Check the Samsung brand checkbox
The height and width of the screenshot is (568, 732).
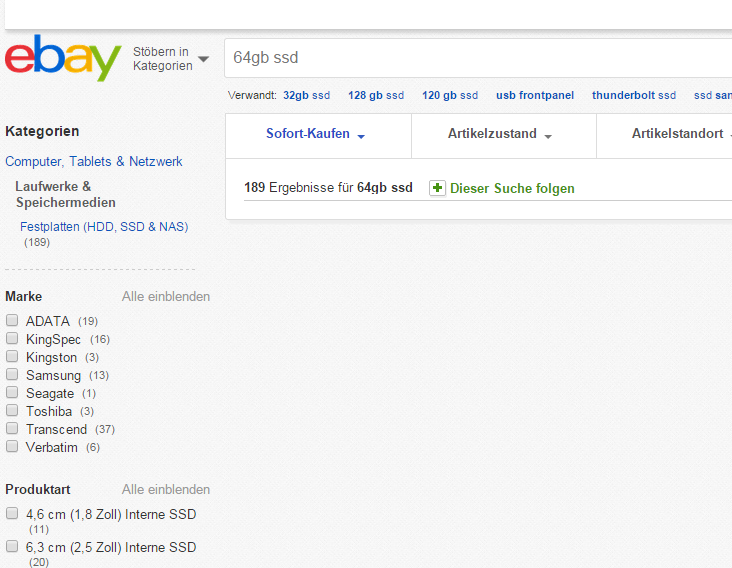(12, 375)
